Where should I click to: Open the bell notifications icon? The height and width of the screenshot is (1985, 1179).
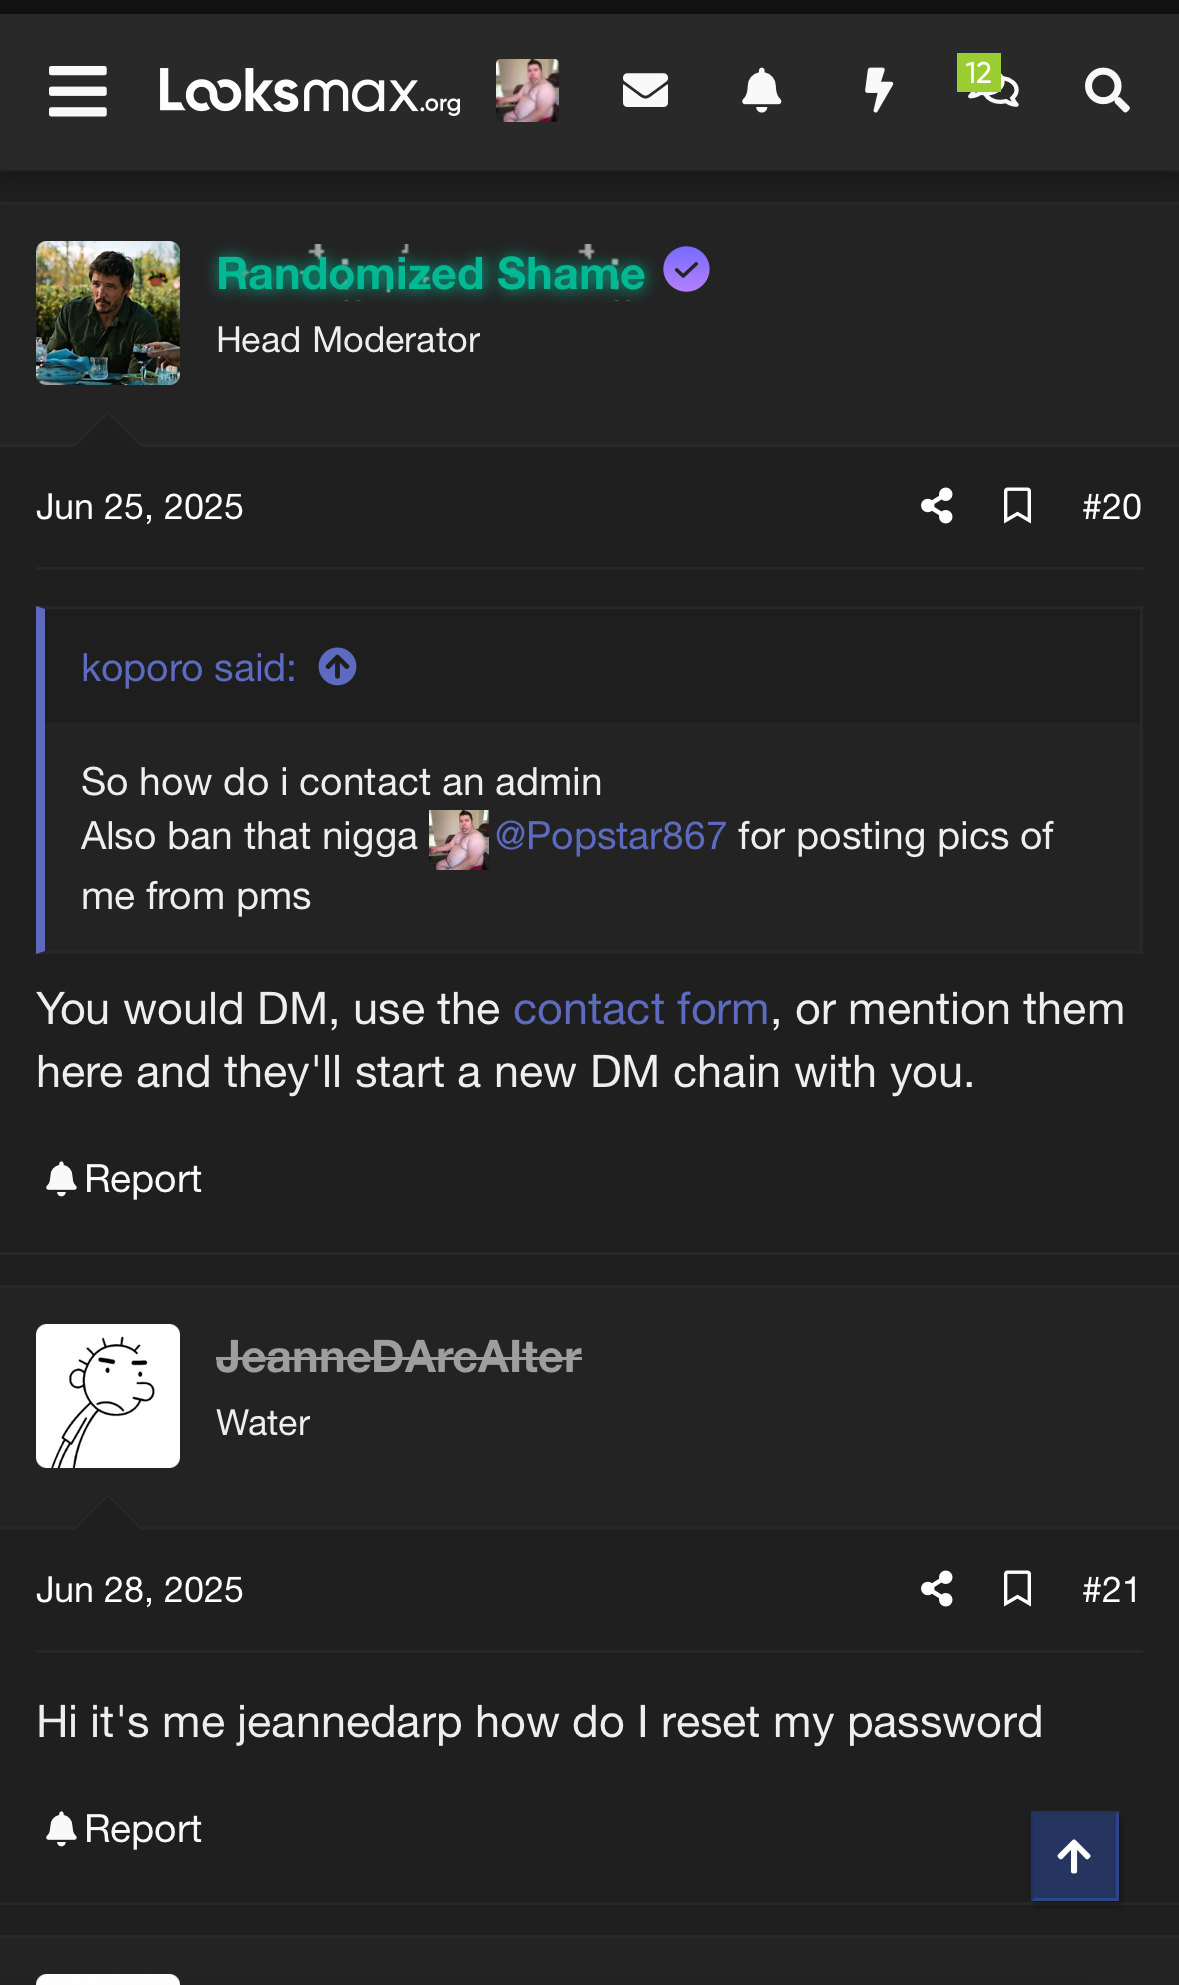761,90
